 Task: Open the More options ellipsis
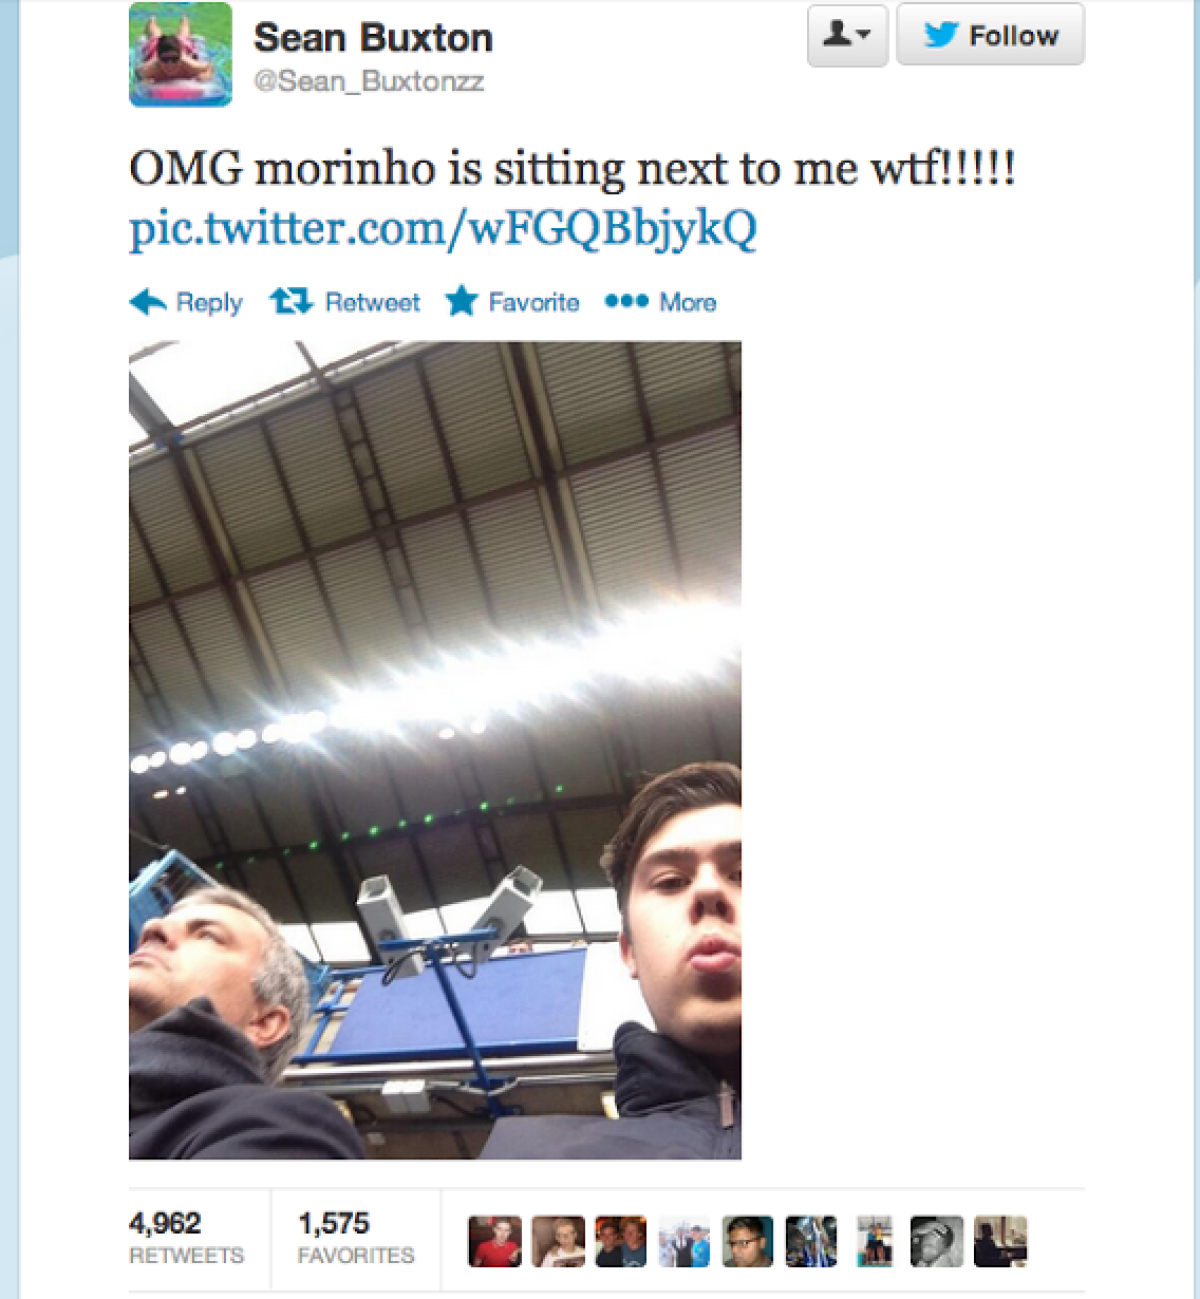pyautogui.click(x=627, y=301)
